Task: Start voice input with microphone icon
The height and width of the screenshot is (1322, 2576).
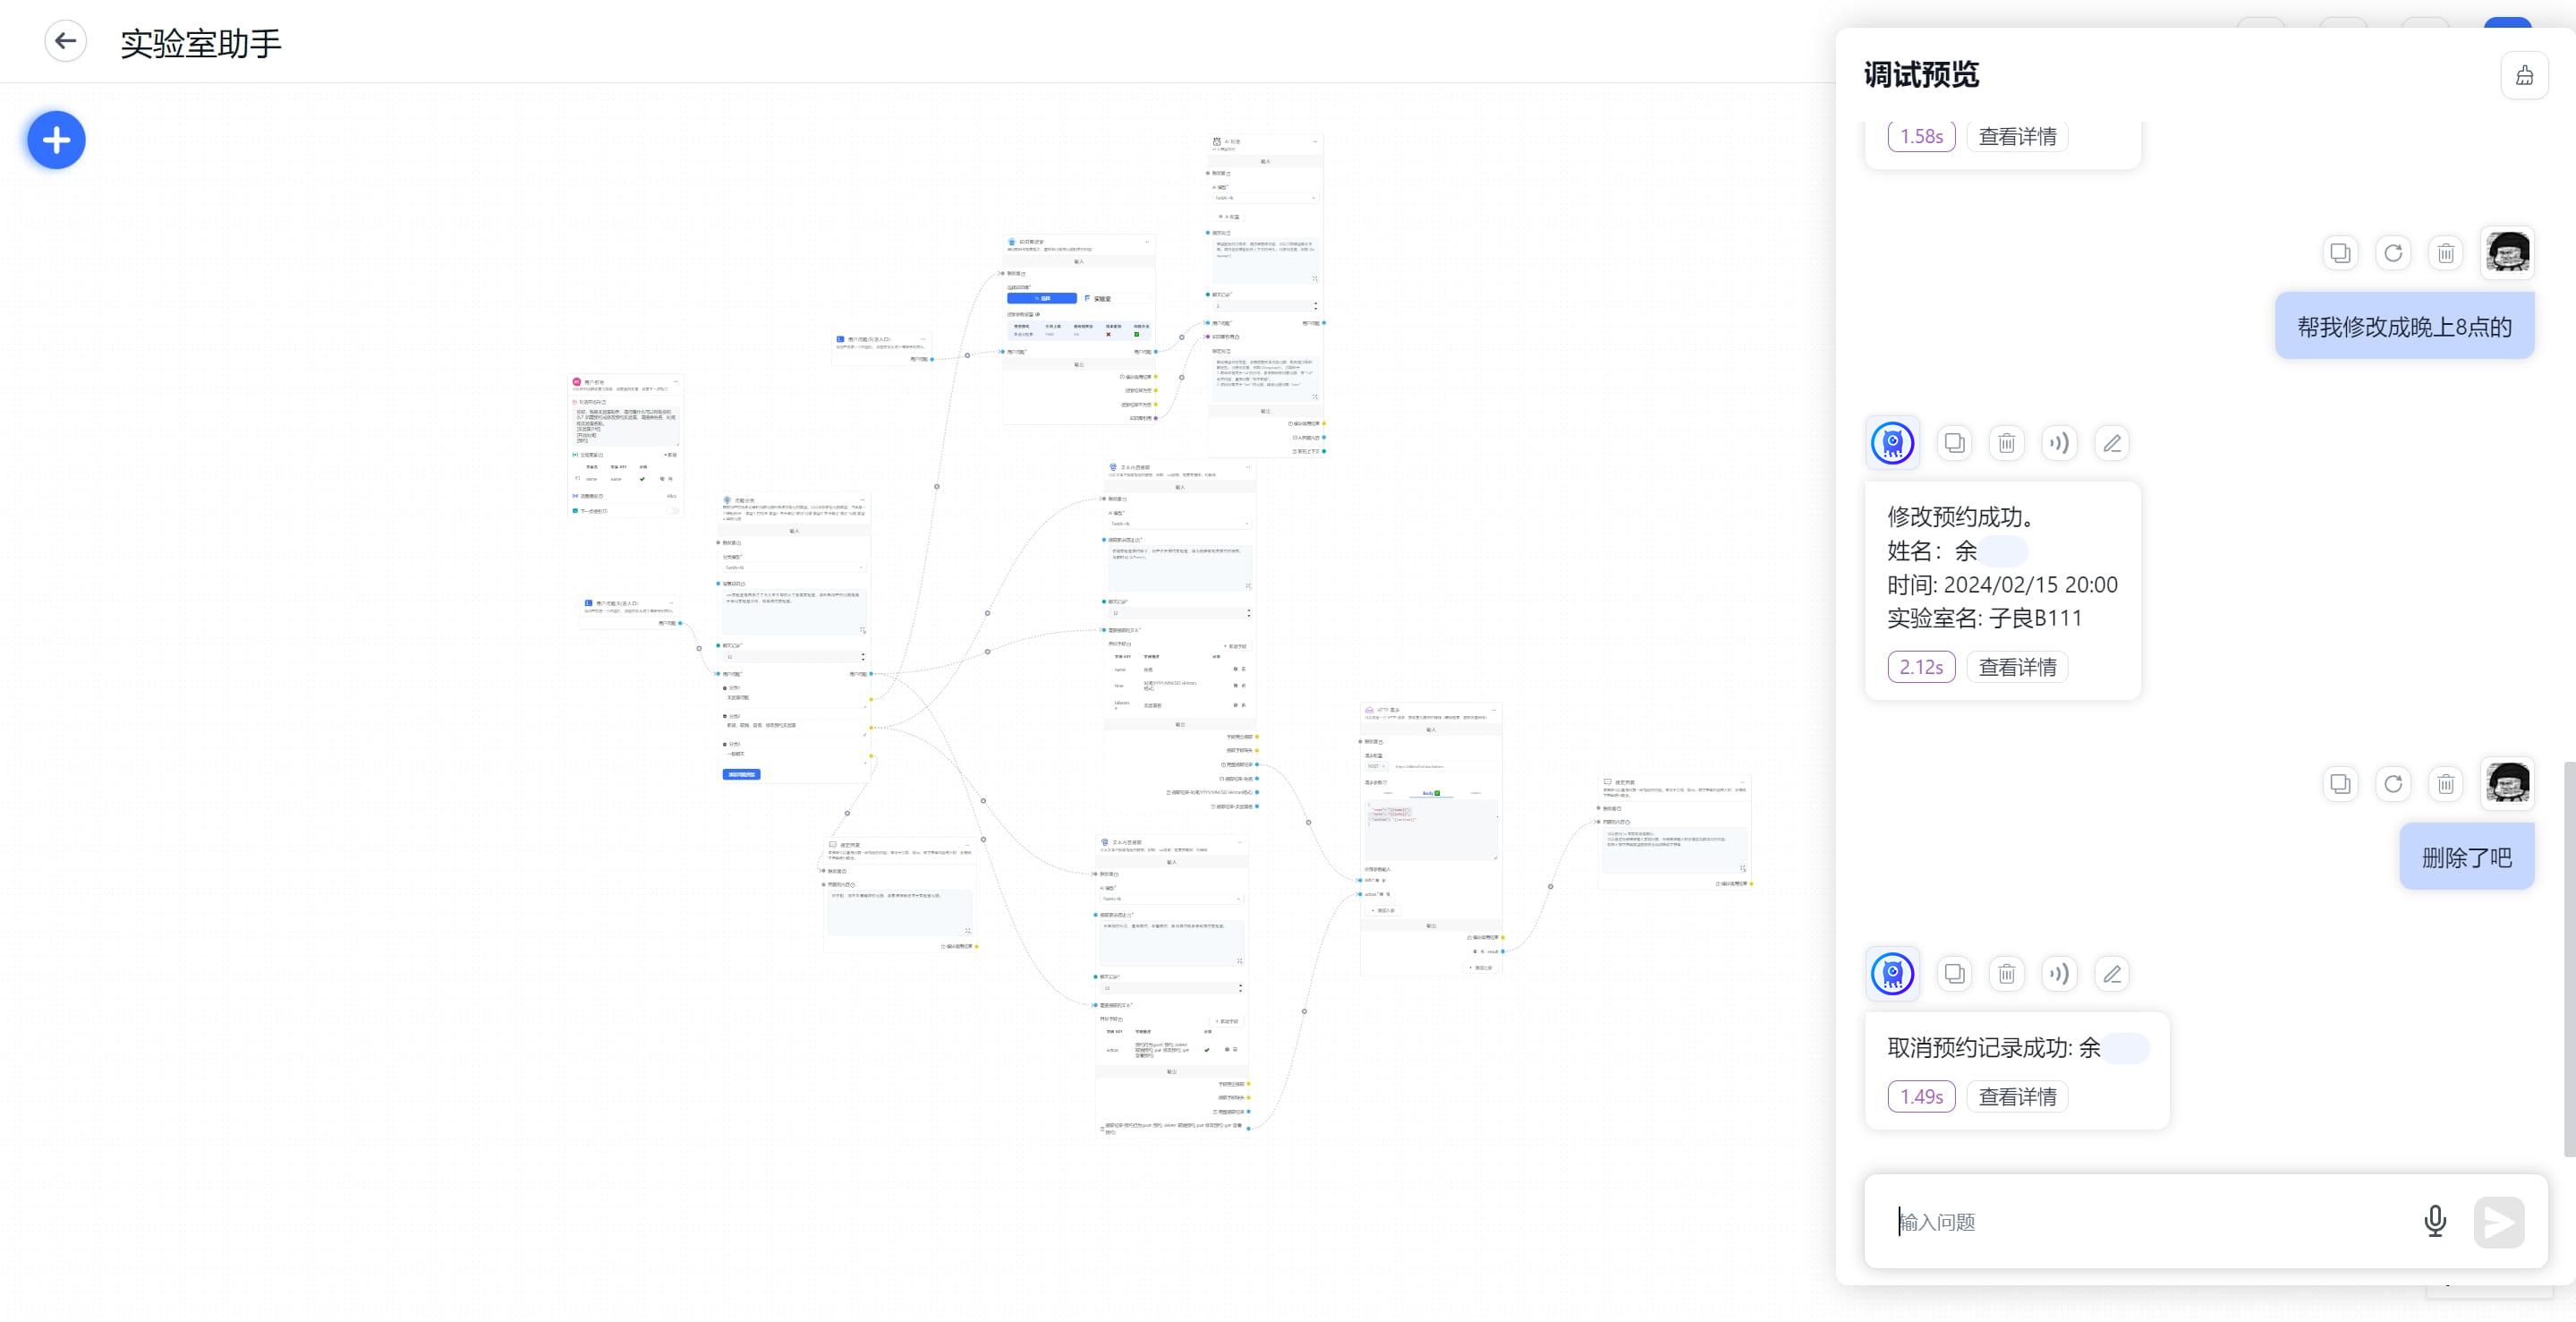Action: tap(2435, 1221)
